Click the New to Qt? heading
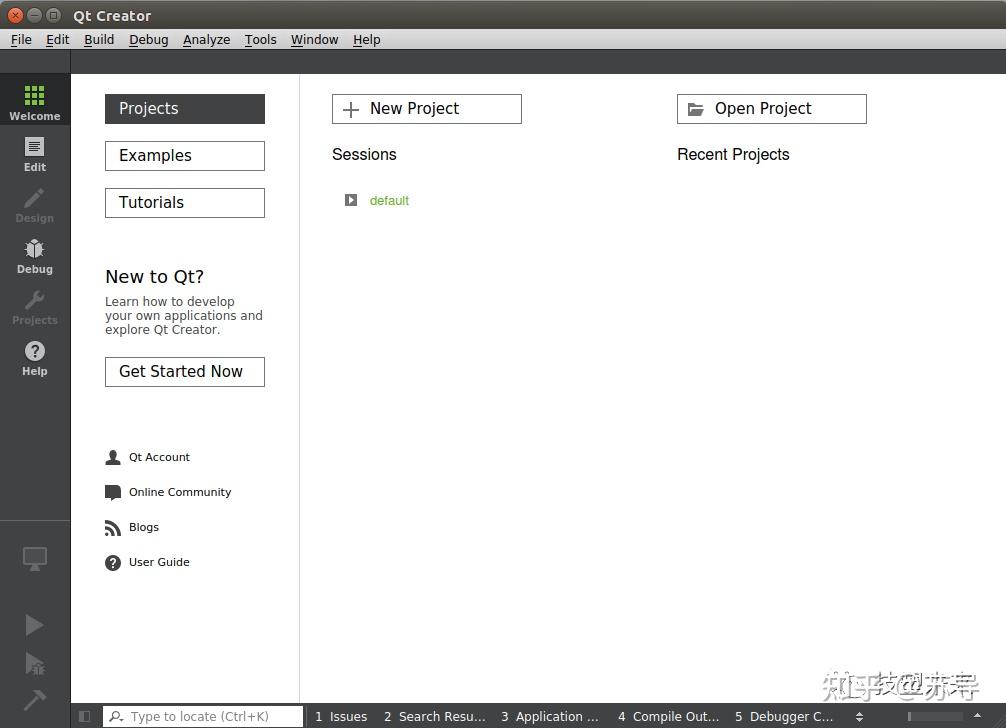Image resolution: width=1006 pixels, height=728 pixels. 155,276
